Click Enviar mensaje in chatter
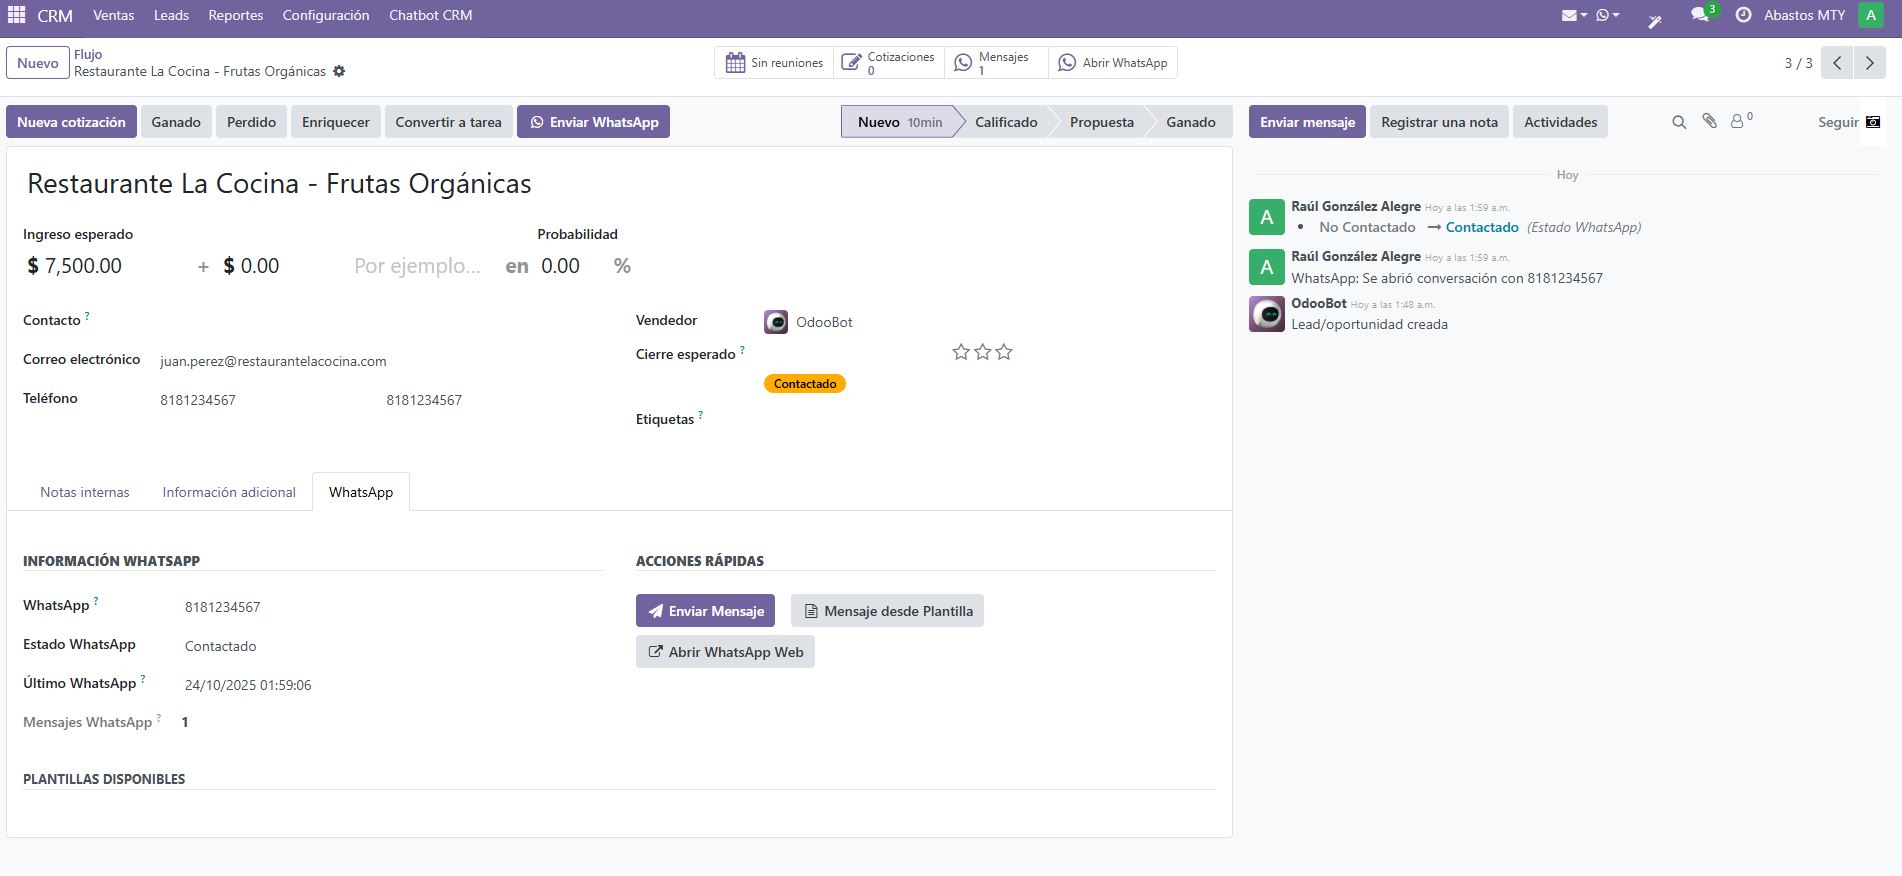This screenshot has height=876, width=1902. tap(1307, 122)
